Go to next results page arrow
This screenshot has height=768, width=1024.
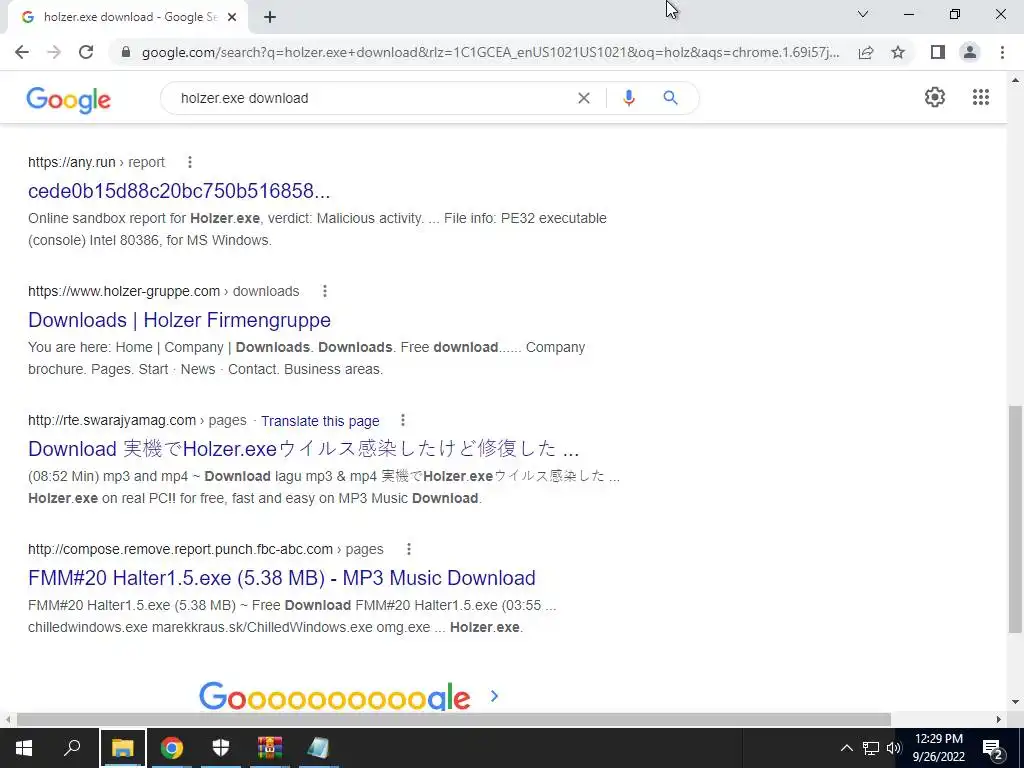point(494,696)
